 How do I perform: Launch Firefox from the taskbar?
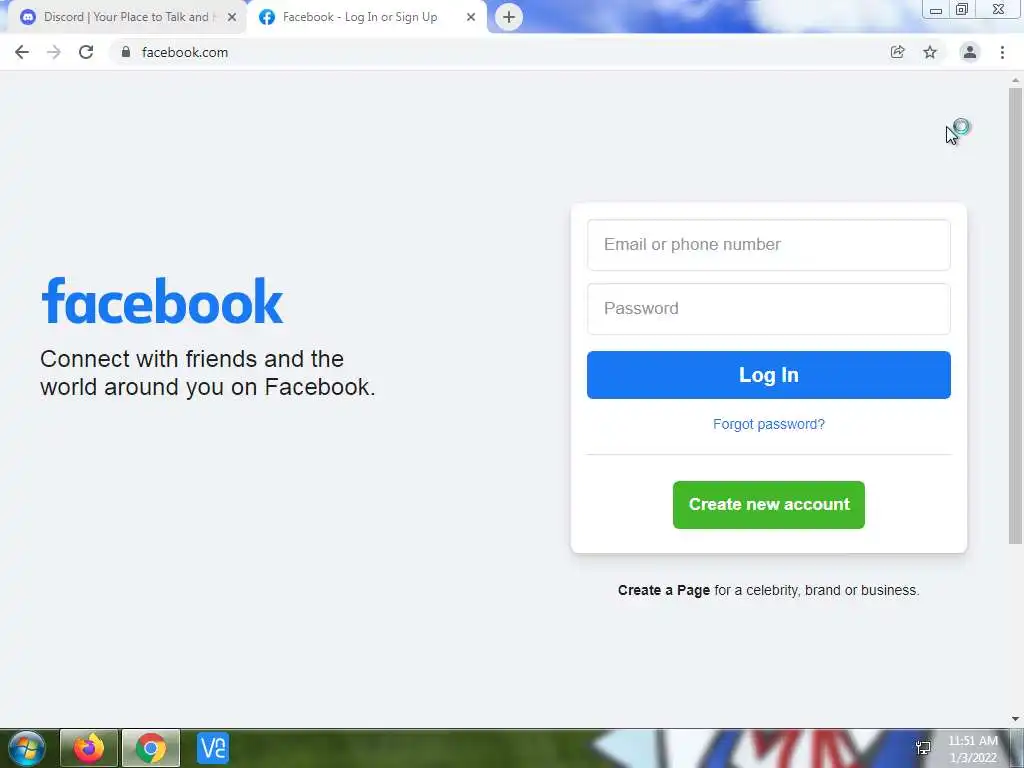(89, 748)
